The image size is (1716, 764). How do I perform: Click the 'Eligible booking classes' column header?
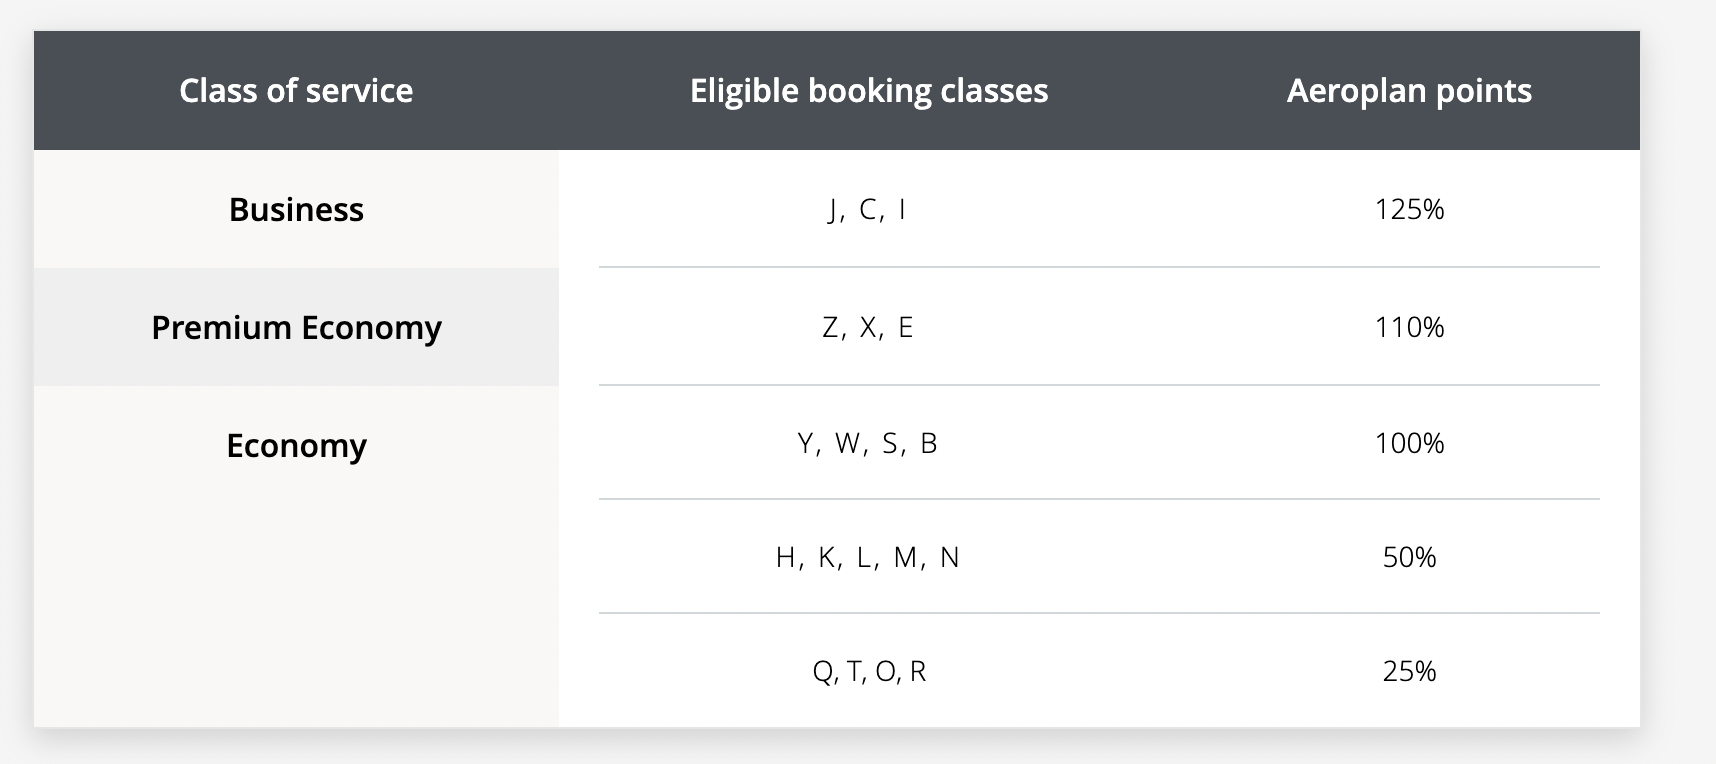pyautogui.click(x=869, y=91)
